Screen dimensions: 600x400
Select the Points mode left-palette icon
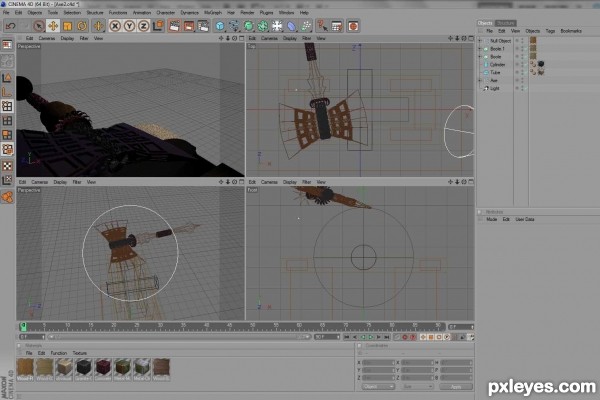pos(7,106)
